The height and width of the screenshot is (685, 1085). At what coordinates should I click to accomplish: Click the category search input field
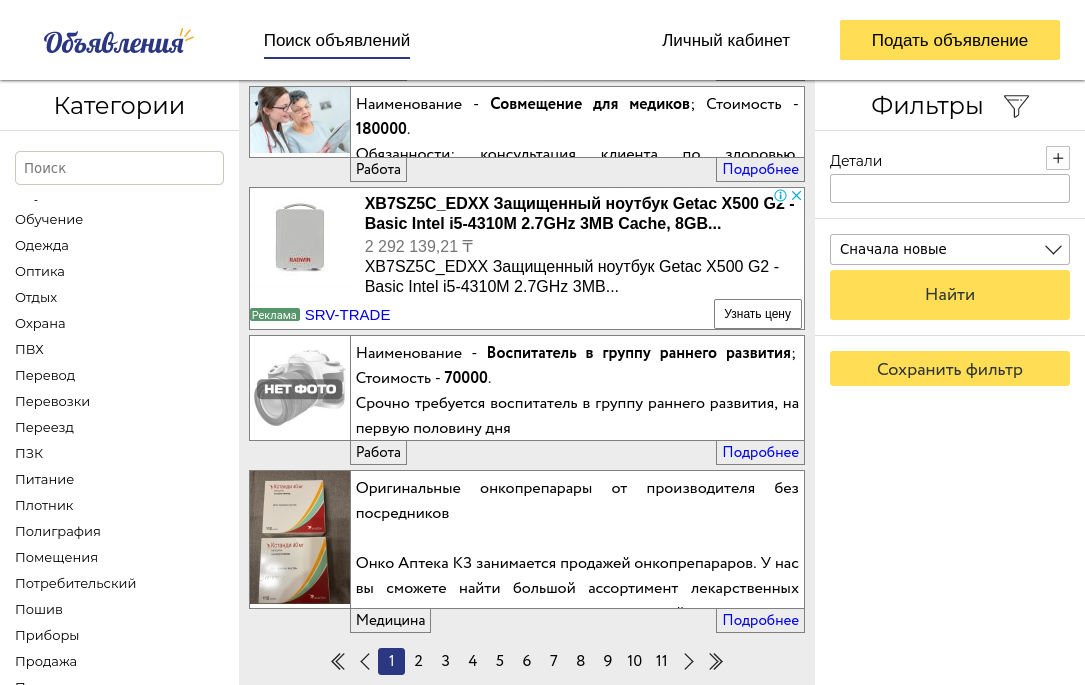(x=119, y=168)
